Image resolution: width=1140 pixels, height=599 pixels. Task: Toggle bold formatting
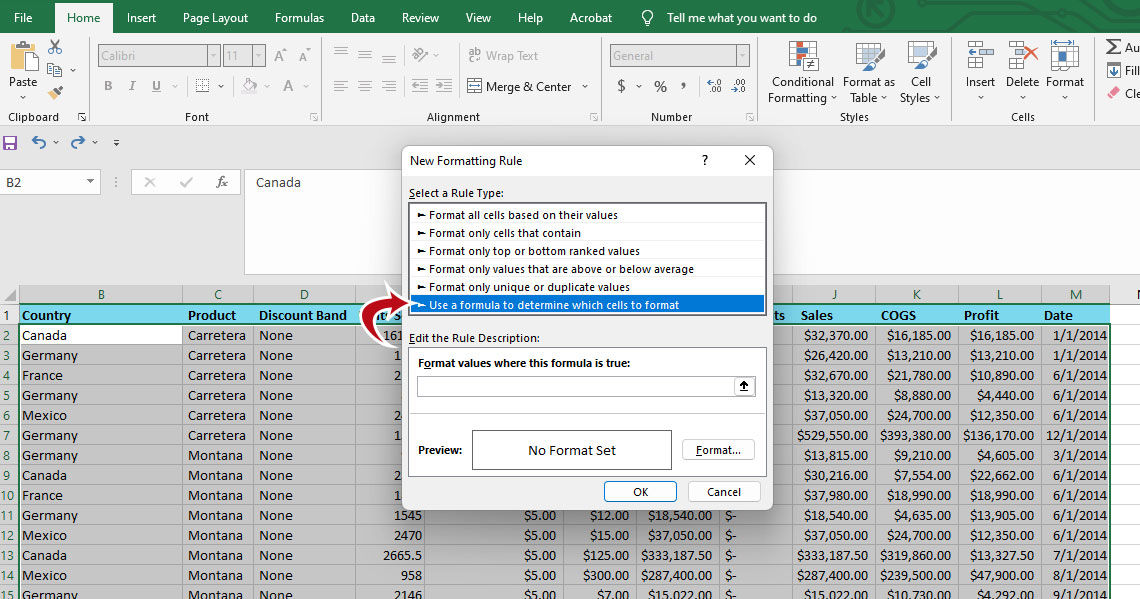pyautogui.click(x=108, y=86)
